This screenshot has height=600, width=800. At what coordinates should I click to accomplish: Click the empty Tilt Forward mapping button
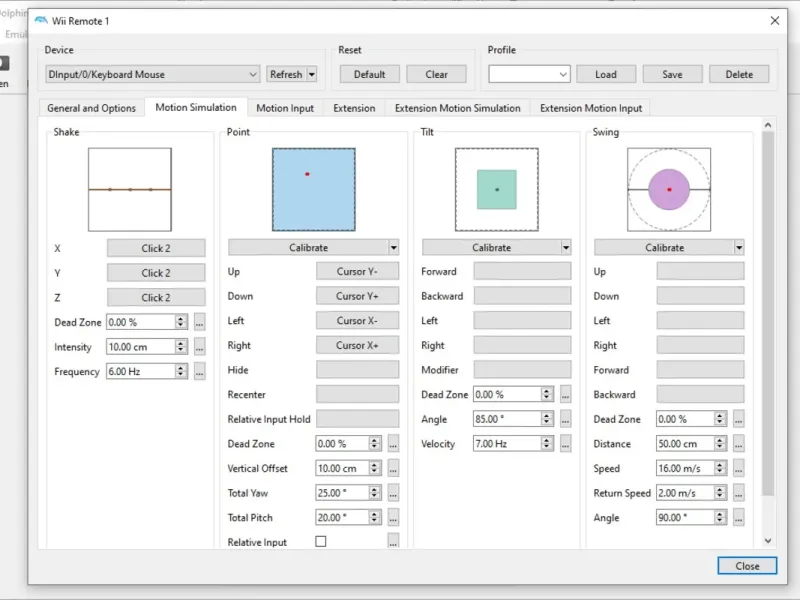(x=522, y=271)
